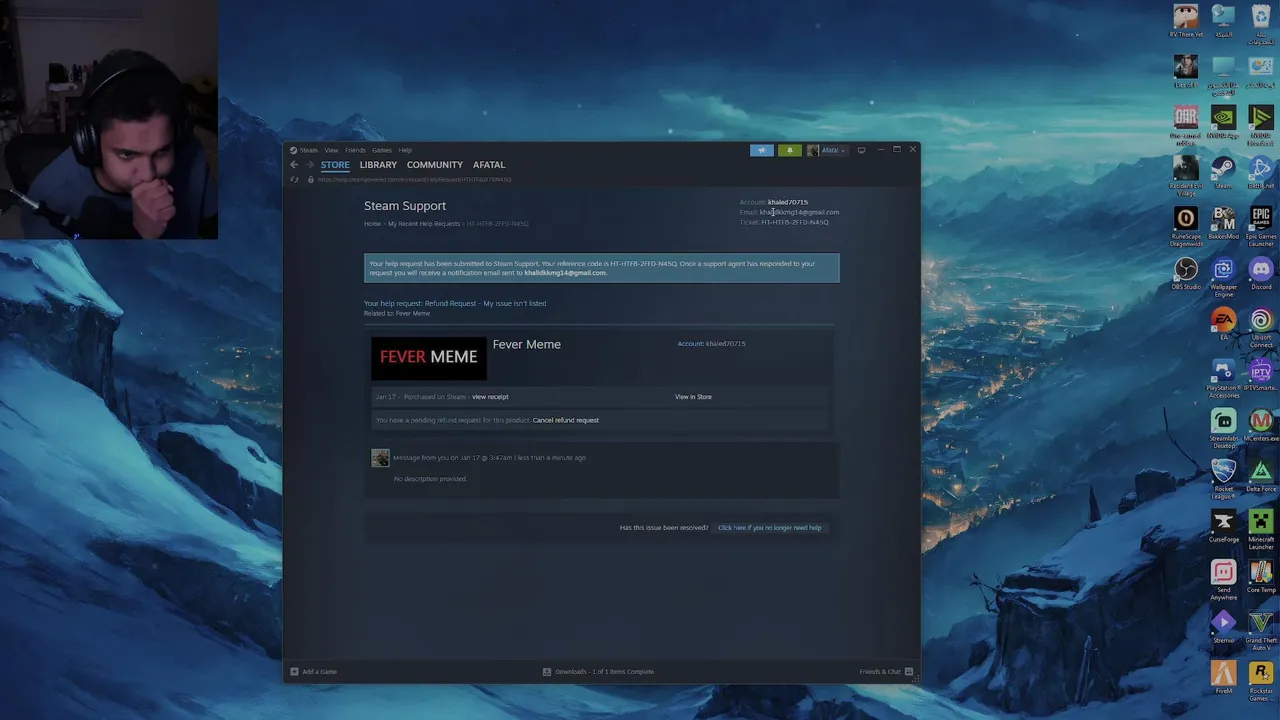Reload the Steam Support page
1280x720 pixels.
(294, 180)
